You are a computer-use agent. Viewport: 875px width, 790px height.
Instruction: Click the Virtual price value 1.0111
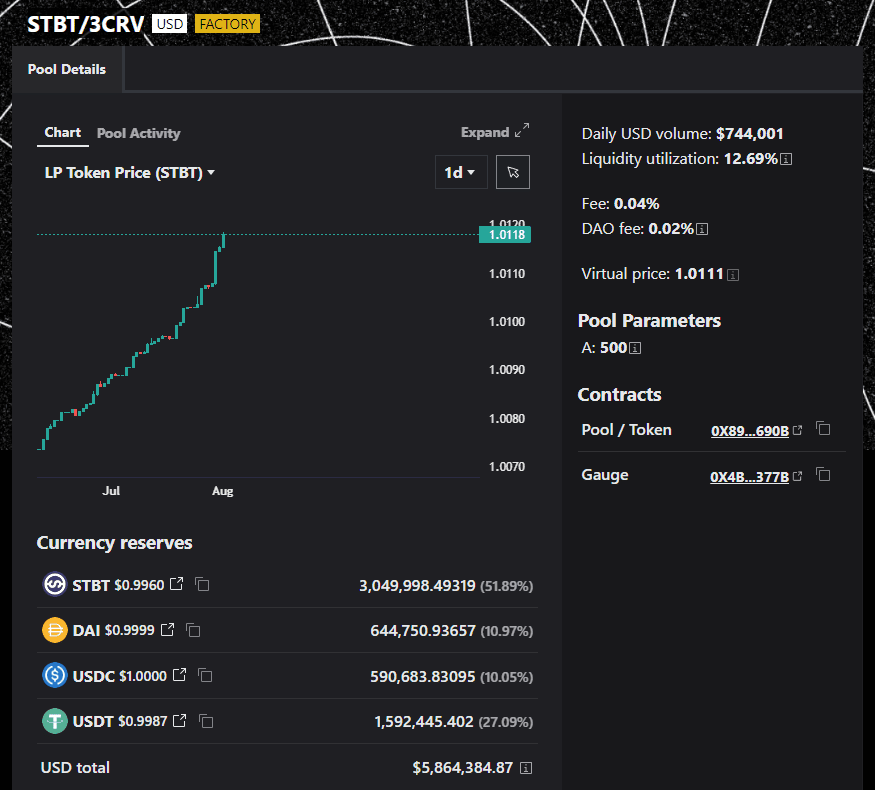point(699,274)
